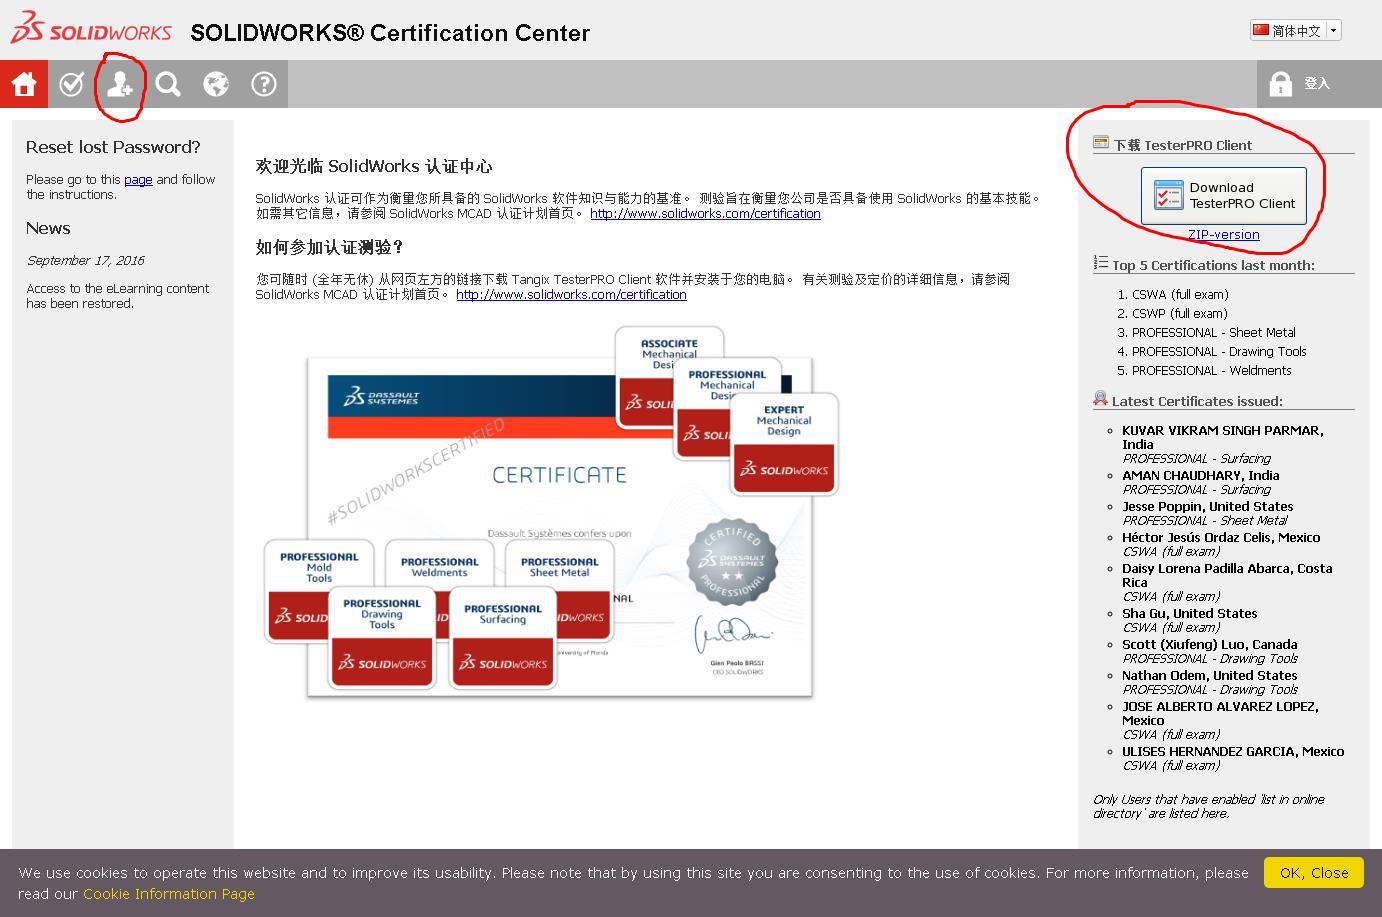Open the language selection dropdown arrow

tap(1333, 29)
